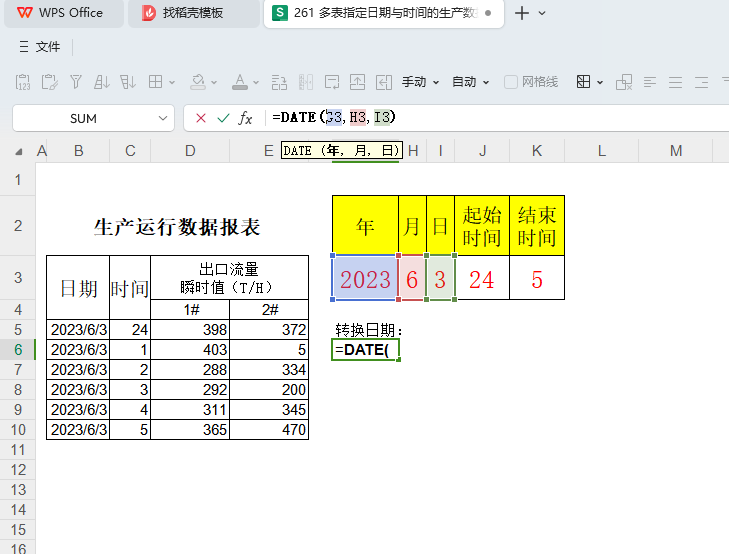
Task: Click the month cell showing 6
Action: point(412,278)
